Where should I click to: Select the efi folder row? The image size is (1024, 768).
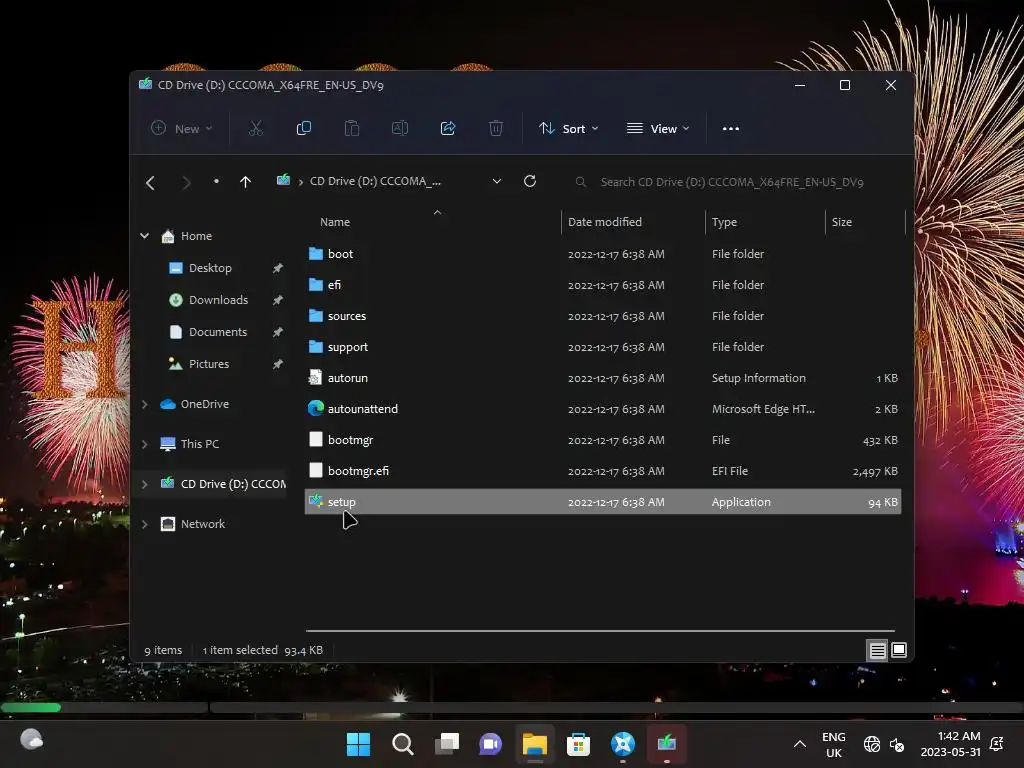click(x=603, y=285)
